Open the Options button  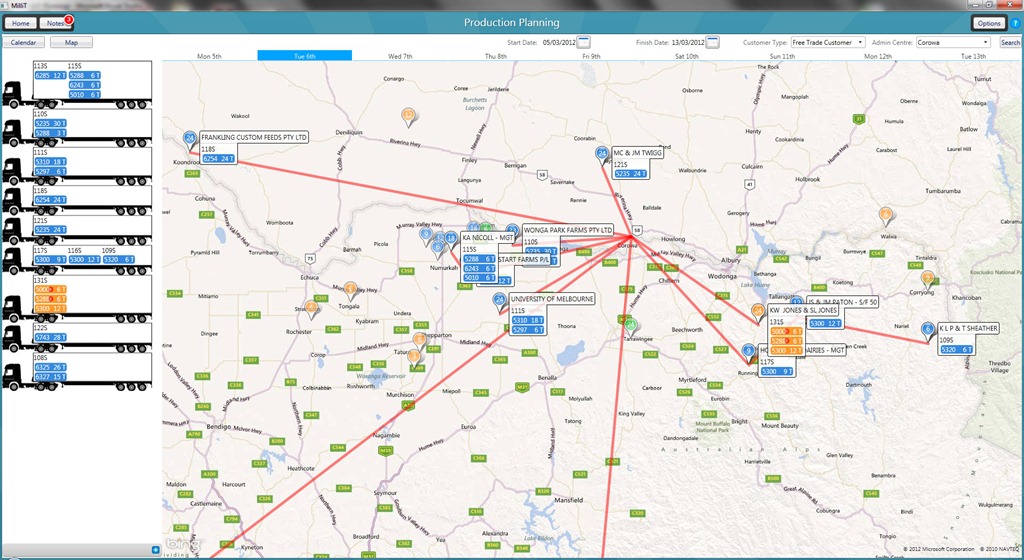pyautogui.click(x=988, y=22)
